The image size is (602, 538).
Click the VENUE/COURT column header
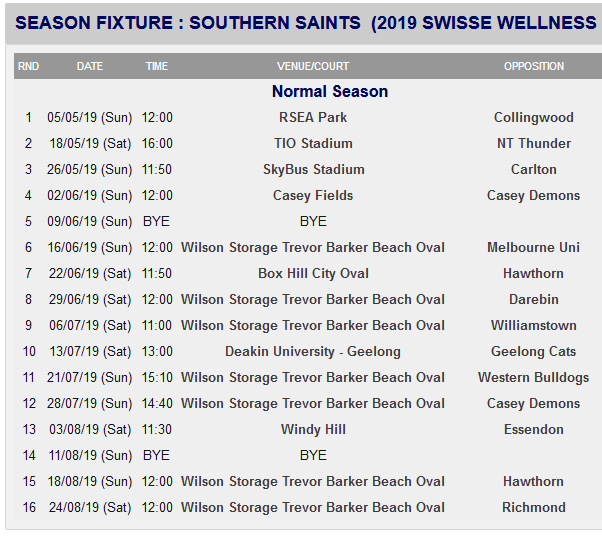(x=313, y=66)
